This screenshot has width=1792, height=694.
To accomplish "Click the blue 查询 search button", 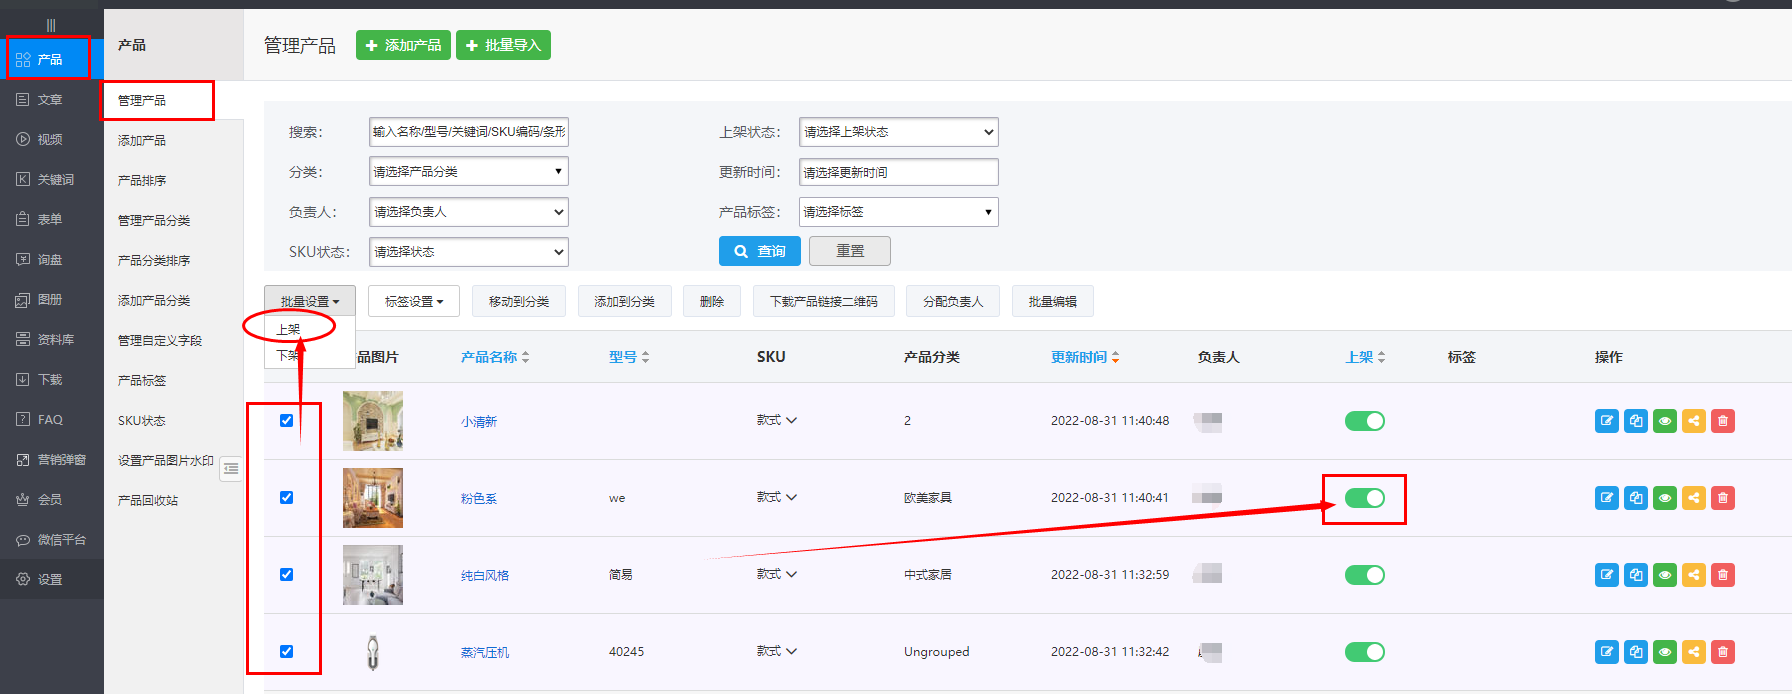I will [x=760, y=251].
